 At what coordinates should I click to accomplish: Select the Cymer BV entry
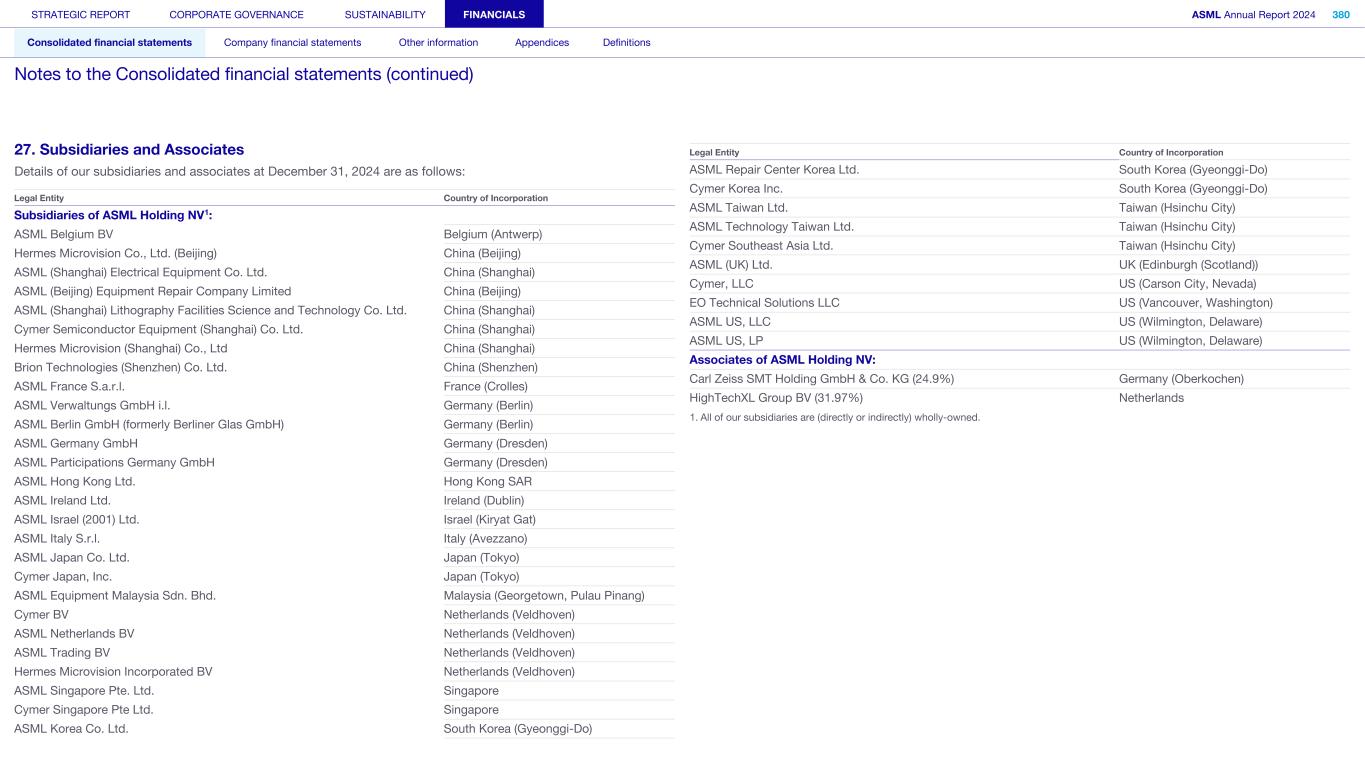tap(42, 614)
